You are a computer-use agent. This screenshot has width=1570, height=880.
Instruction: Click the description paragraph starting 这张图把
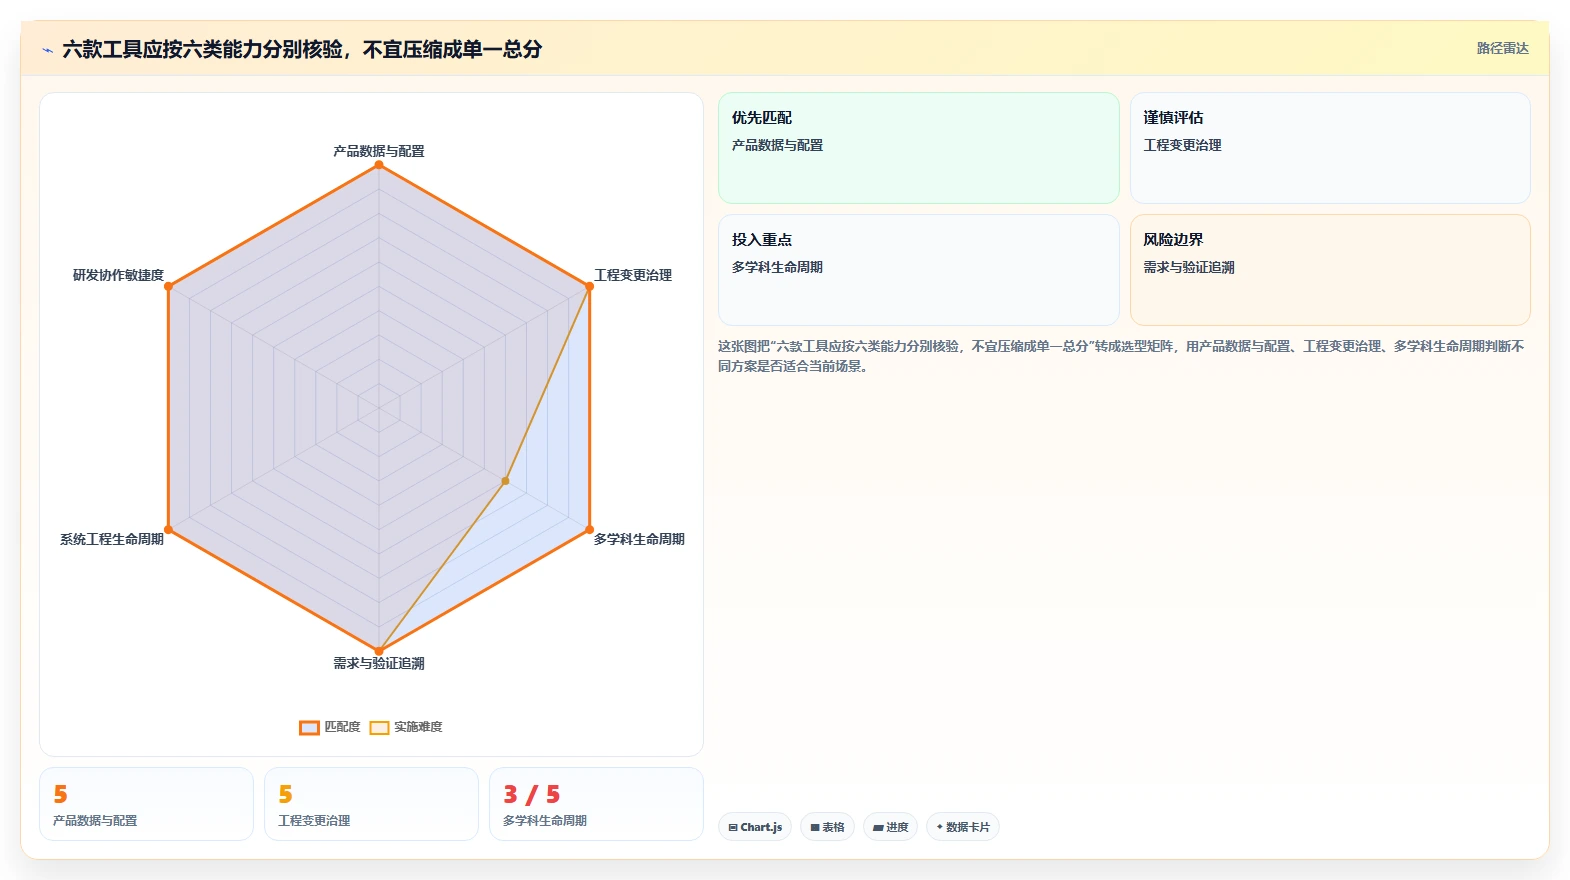pos(1121,356)
